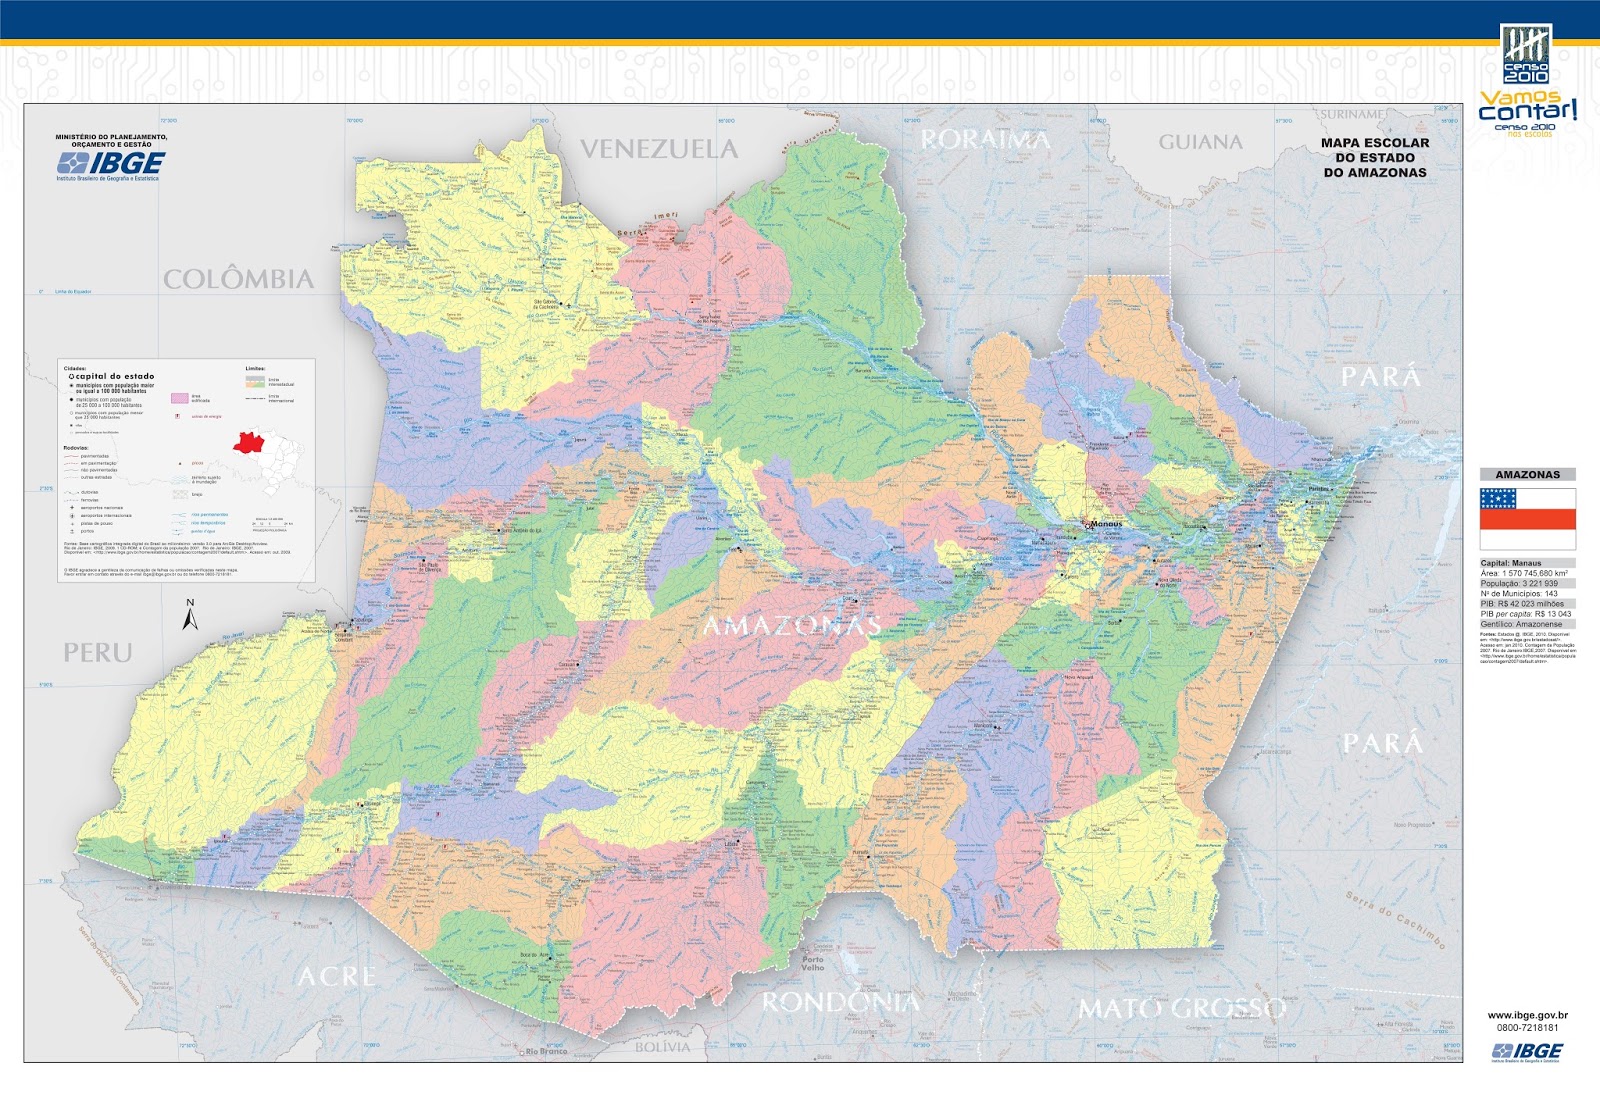Viewport: 1600px width, 1120px height.
Task: Select the open circle for municípios under 25 000
Action: tap(71, 413)
